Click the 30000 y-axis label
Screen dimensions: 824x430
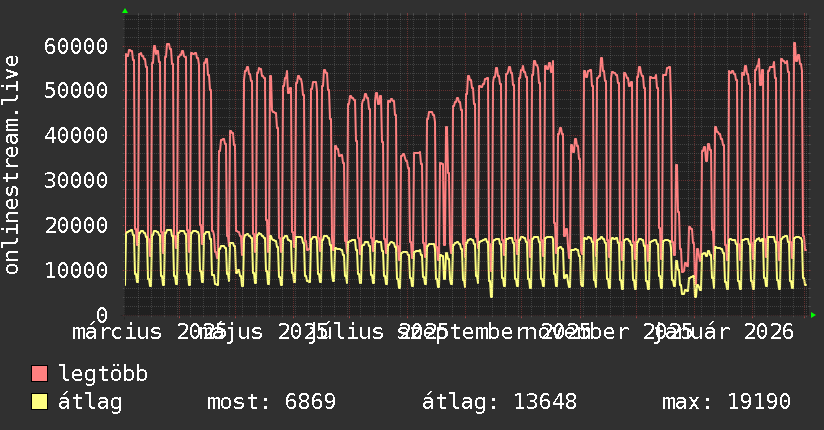coord(76,180)
